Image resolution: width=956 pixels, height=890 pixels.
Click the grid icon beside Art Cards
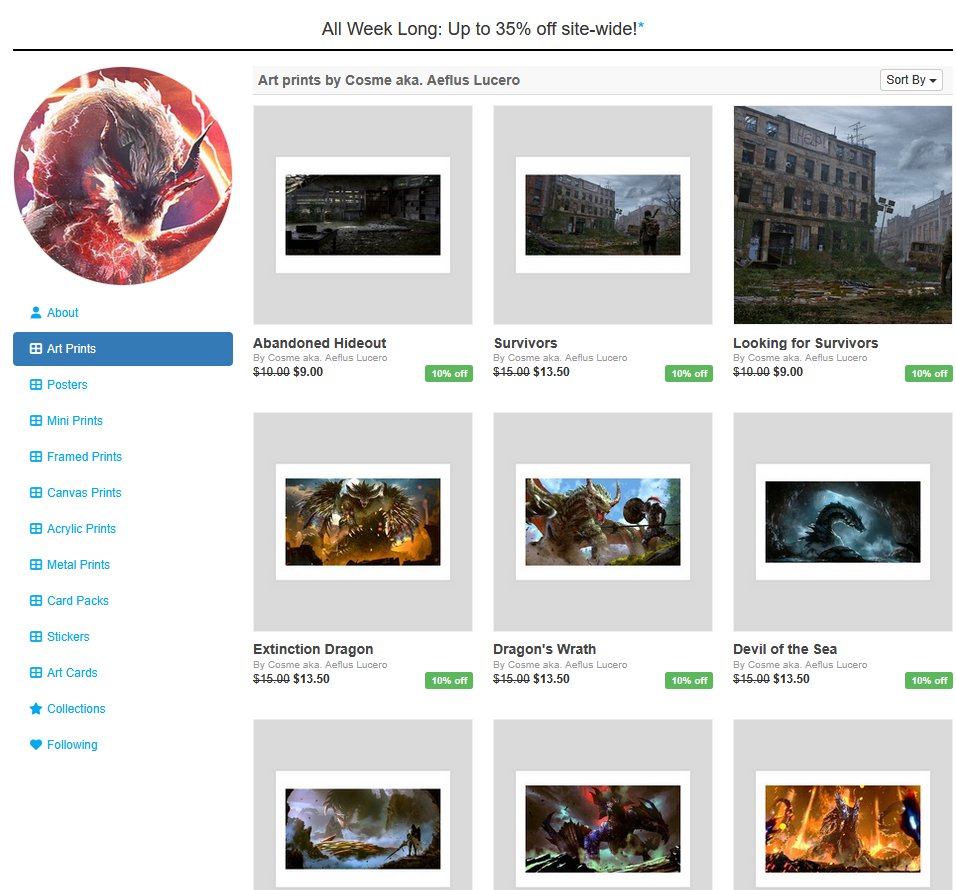pyautogui.click(x=36, y=672)
